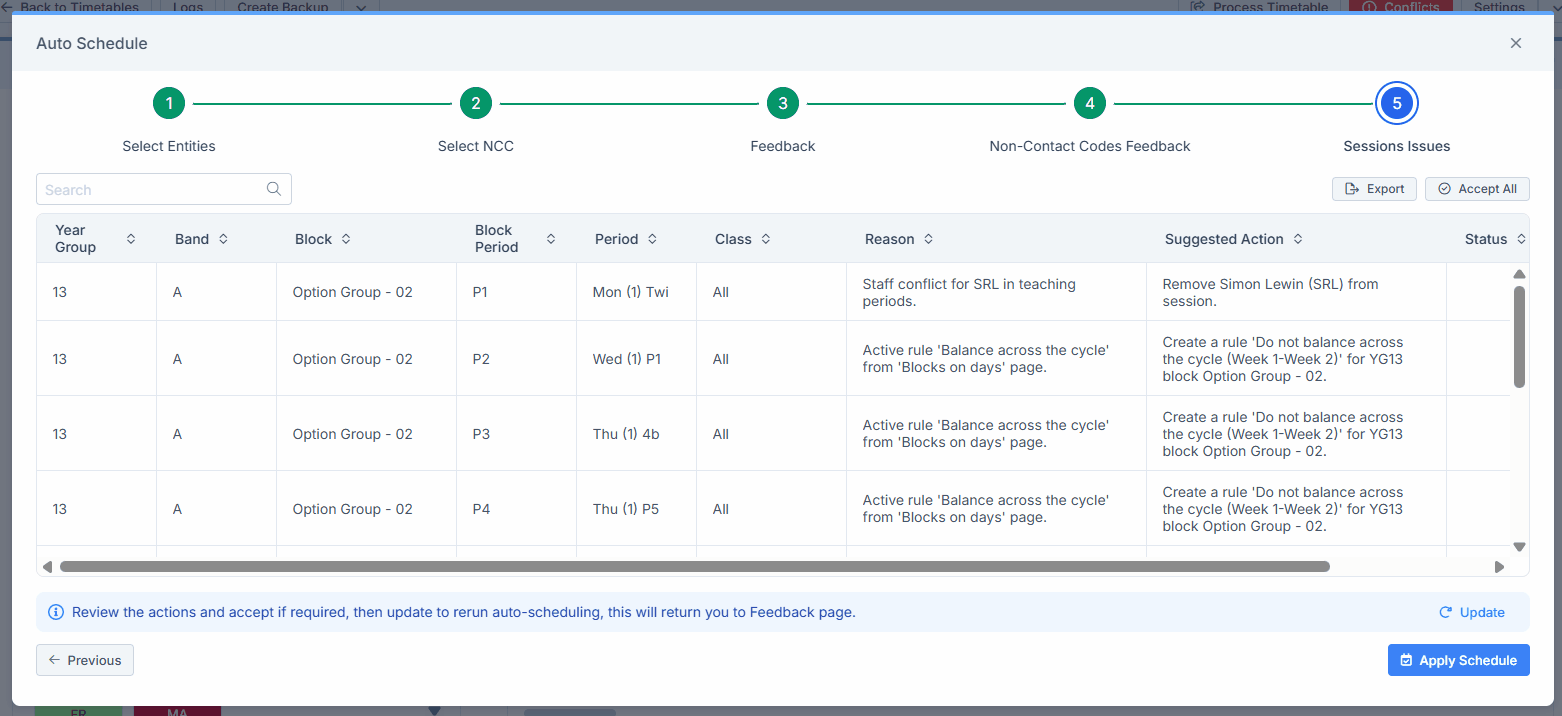This screenshot has height=716, width=1562.
Task: Return to Previous step
Action: coord(85,660)
